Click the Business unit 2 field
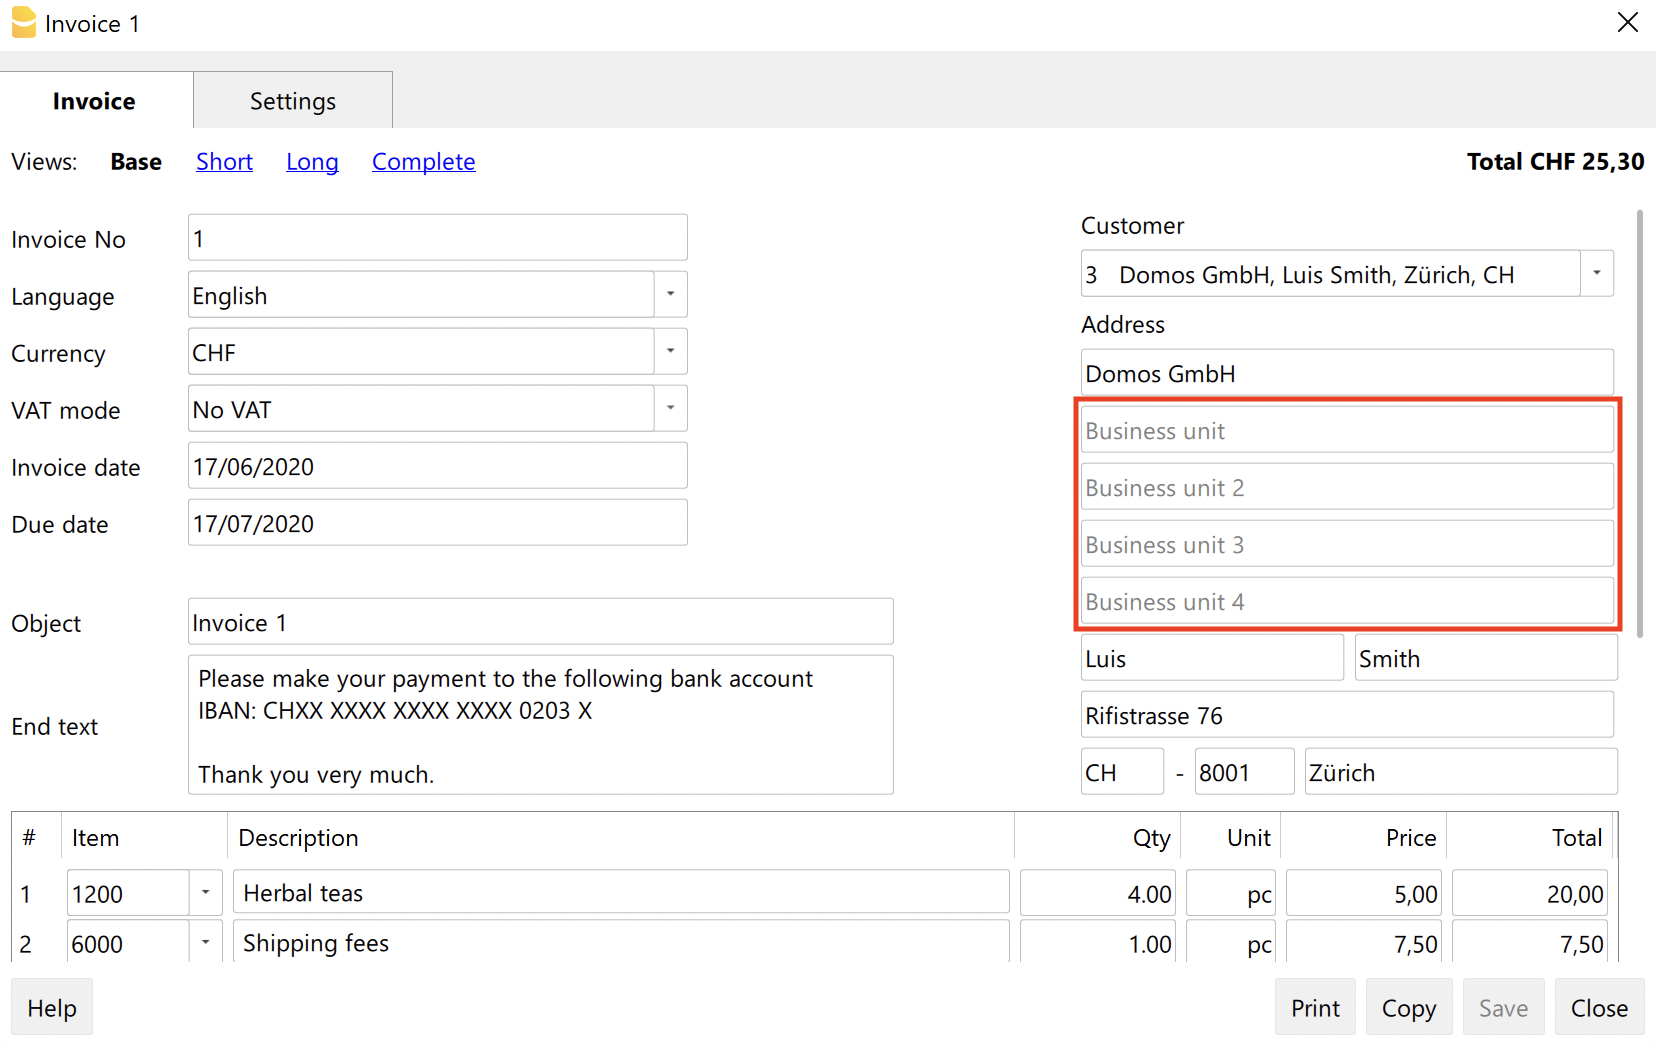Image resolution: width=1656 pixels, height=1048 pixels. 1346,488
